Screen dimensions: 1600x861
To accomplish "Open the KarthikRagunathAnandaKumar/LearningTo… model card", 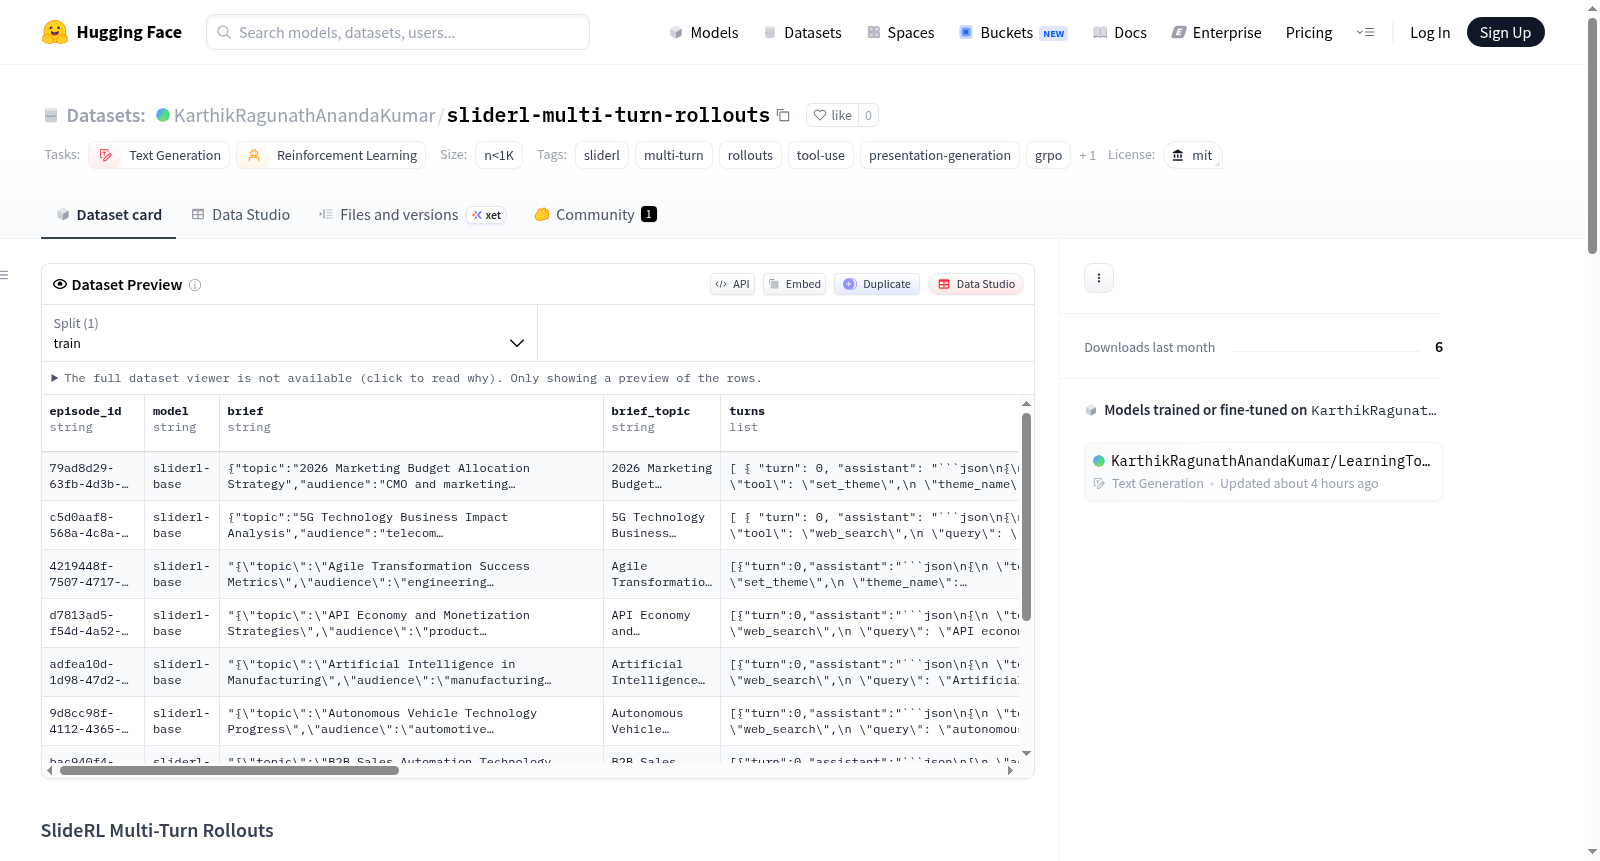I will (x=1263, y=471).
